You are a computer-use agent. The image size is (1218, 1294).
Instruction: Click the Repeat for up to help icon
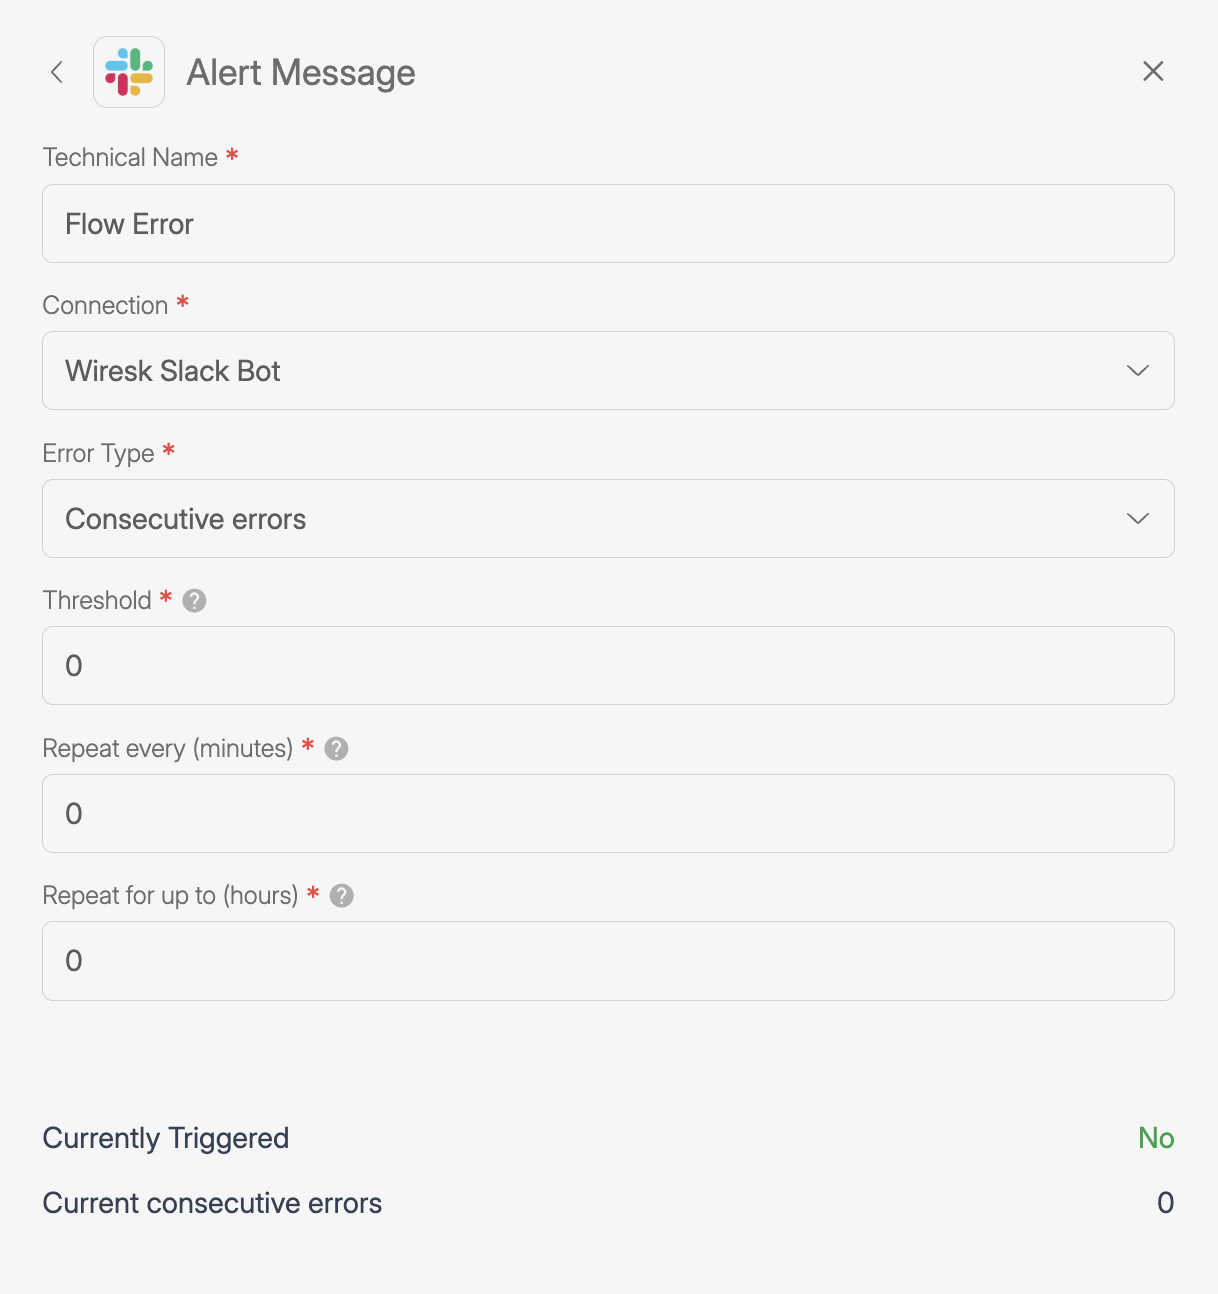click(x=342, y=896)
